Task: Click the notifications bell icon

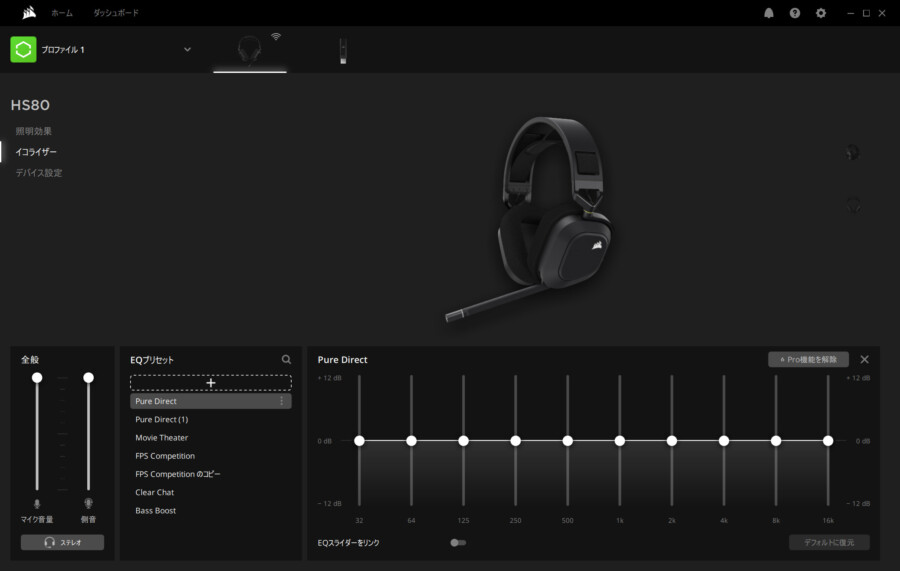Action: pyautogui.click(x=769, y=13)
